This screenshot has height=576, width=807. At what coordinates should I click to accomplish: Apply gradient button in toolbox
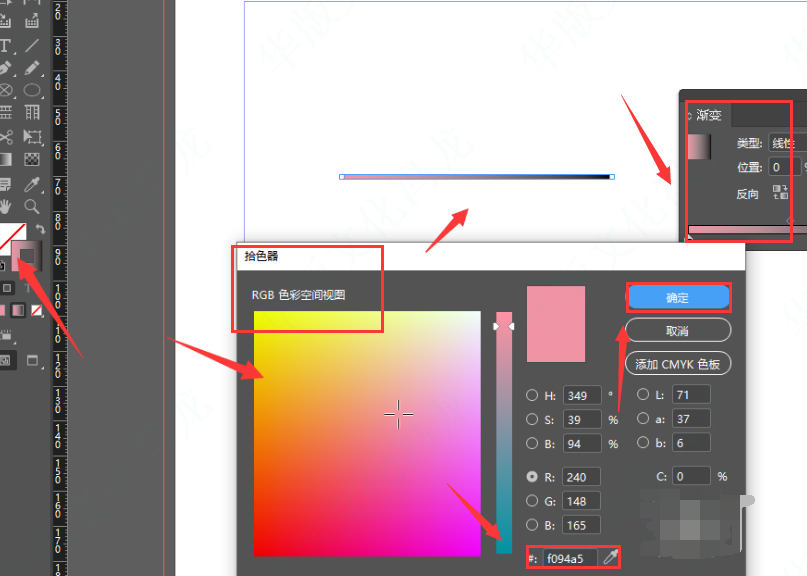pyautogui.click(x=18, y=310)
